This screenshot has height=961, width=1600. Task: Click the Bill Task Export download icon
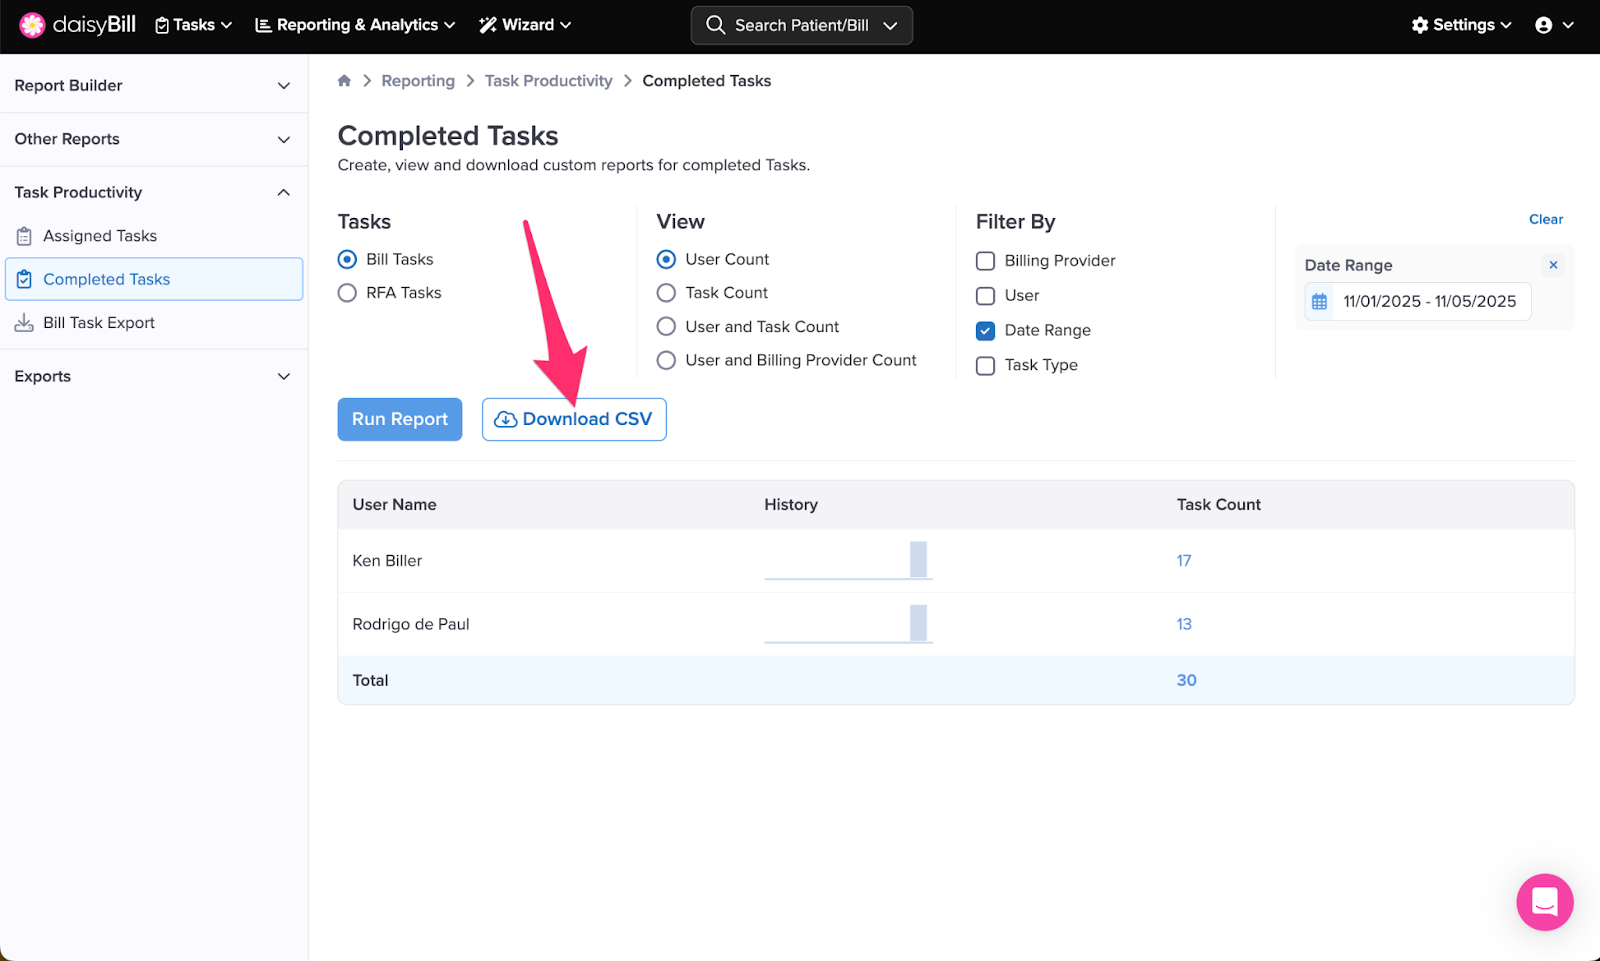tap(24, 323)
